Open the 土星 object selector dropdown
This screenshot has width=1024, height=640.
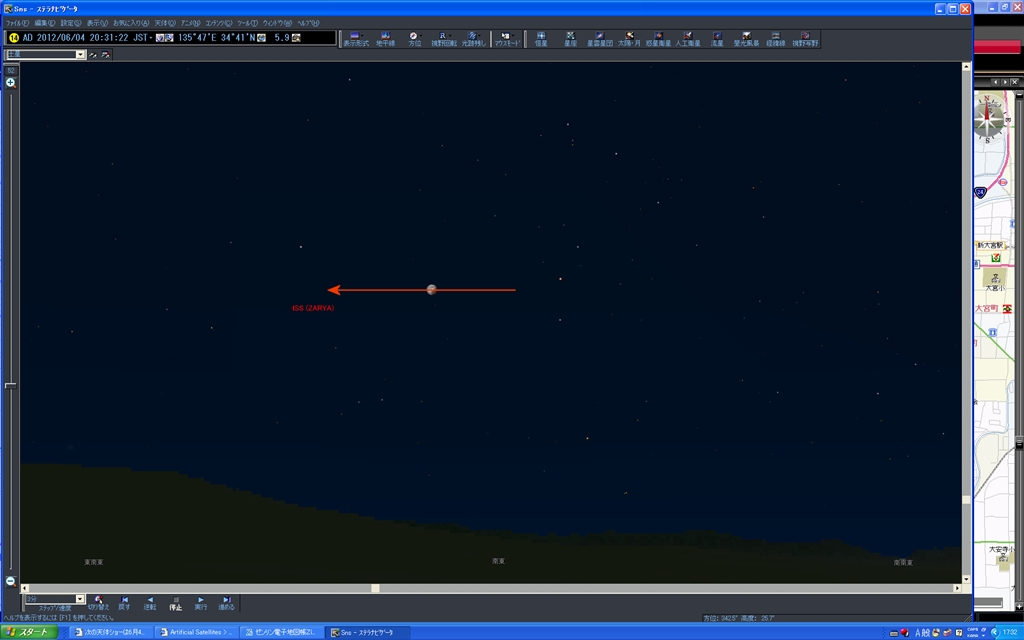[81, 55]
